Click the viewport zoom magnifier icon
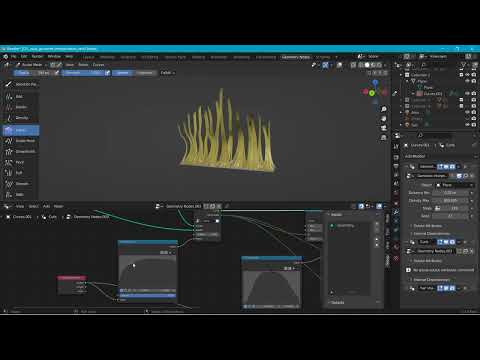Screen dimensions: 480x360 (x=384, y=109)
